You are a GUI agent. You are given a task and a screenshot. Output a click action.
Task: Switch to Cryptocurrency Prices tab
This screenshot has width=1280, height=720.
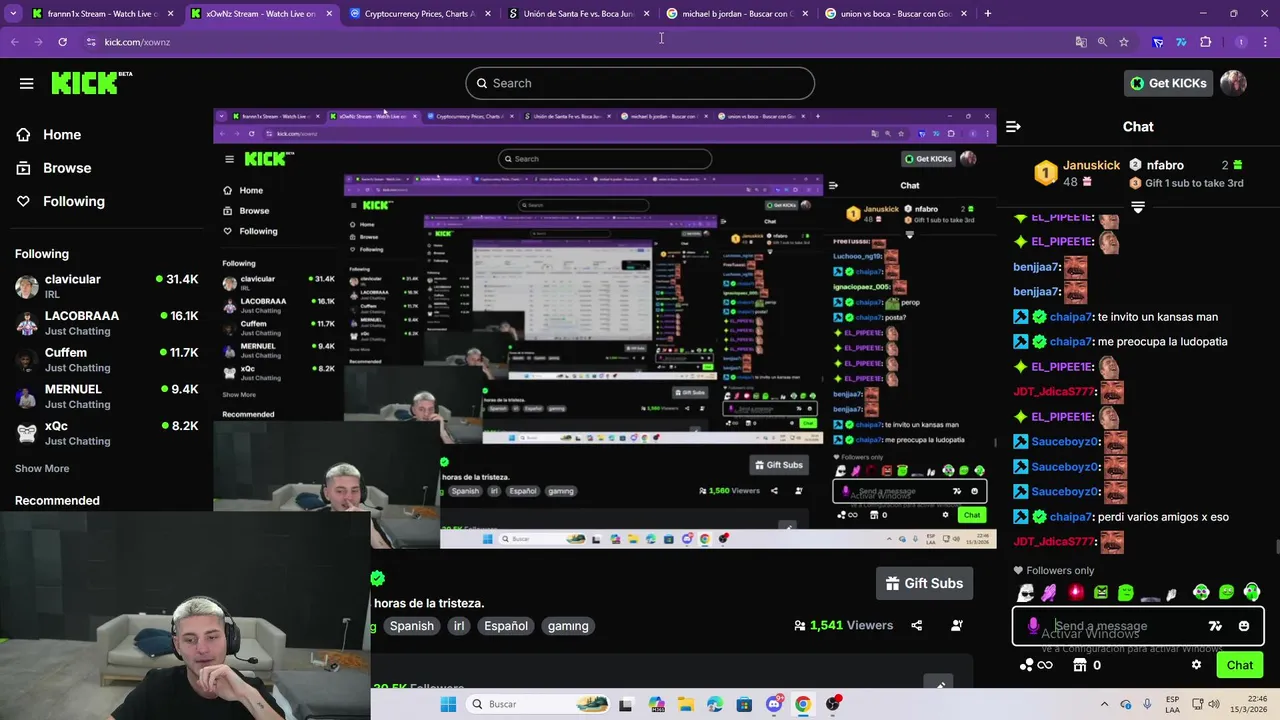tap(419, 14)
